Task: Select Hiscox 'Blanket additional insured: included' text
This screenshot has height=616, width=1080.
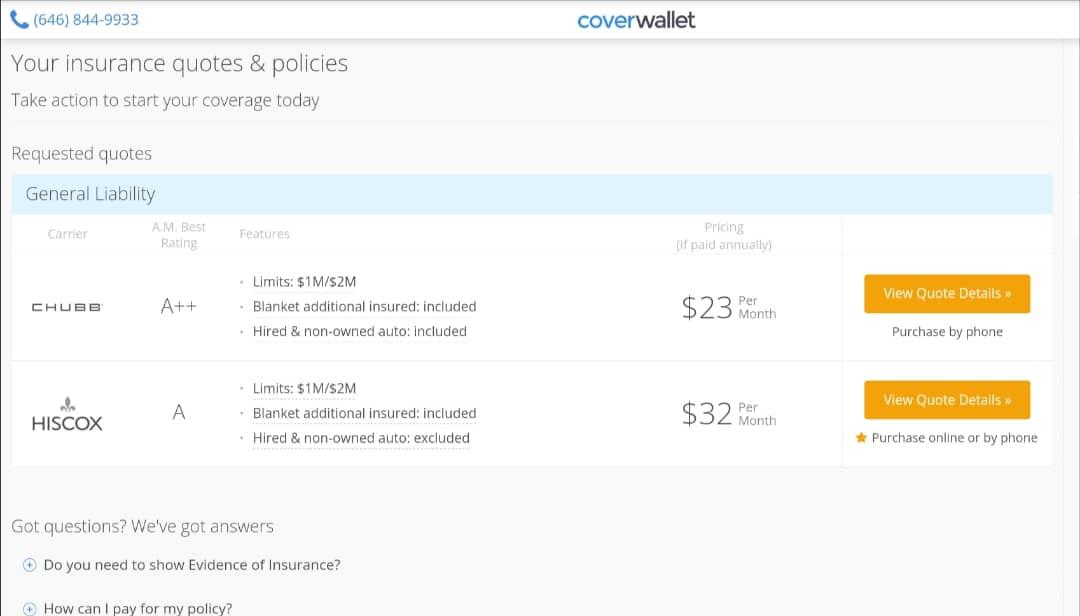Action: click(364, 413)
